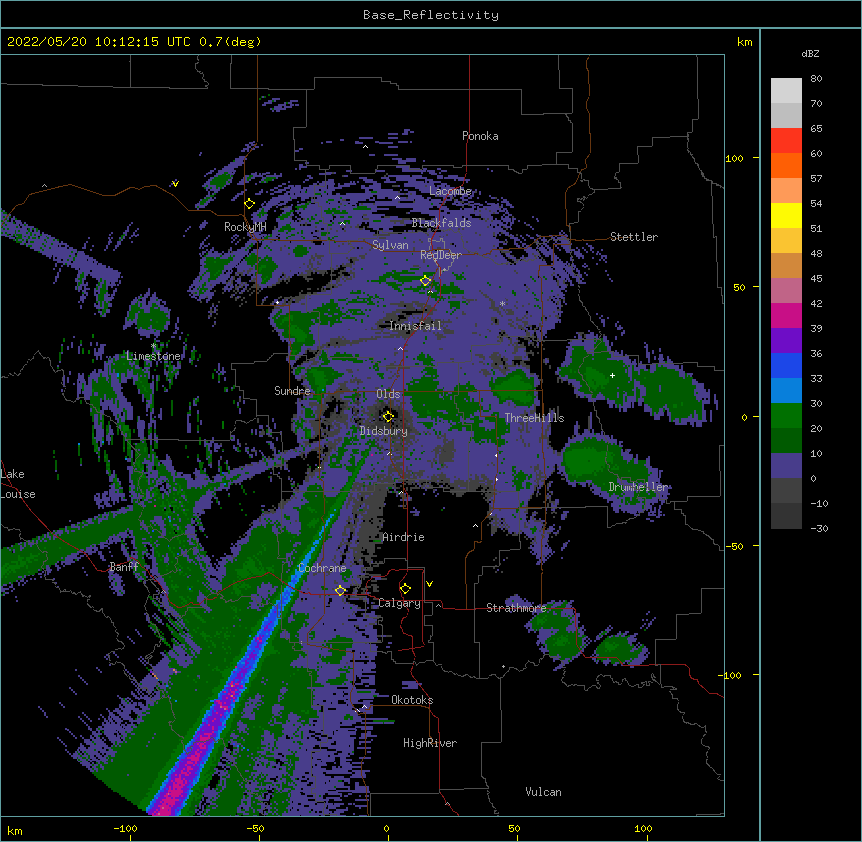The width and height of the screenshot is (862, 842).
Task: Click the yellow radar site marker above Didsbury
Action: (x=388, y=416)
